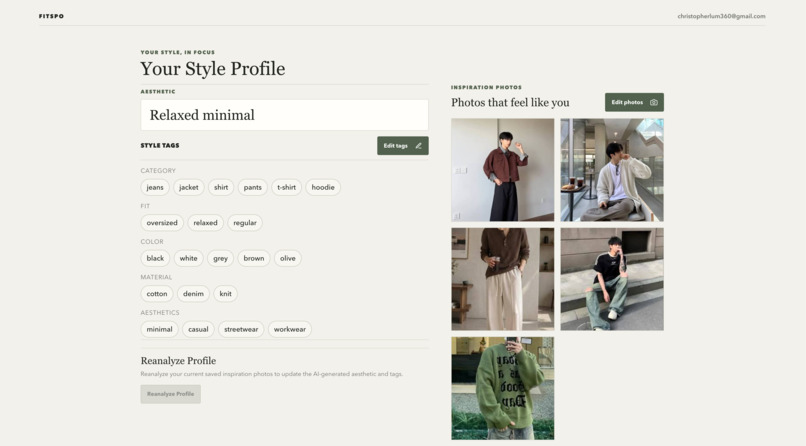
Task: Click the workwear aesthetics tag
Action: click(x=290, y=329)
